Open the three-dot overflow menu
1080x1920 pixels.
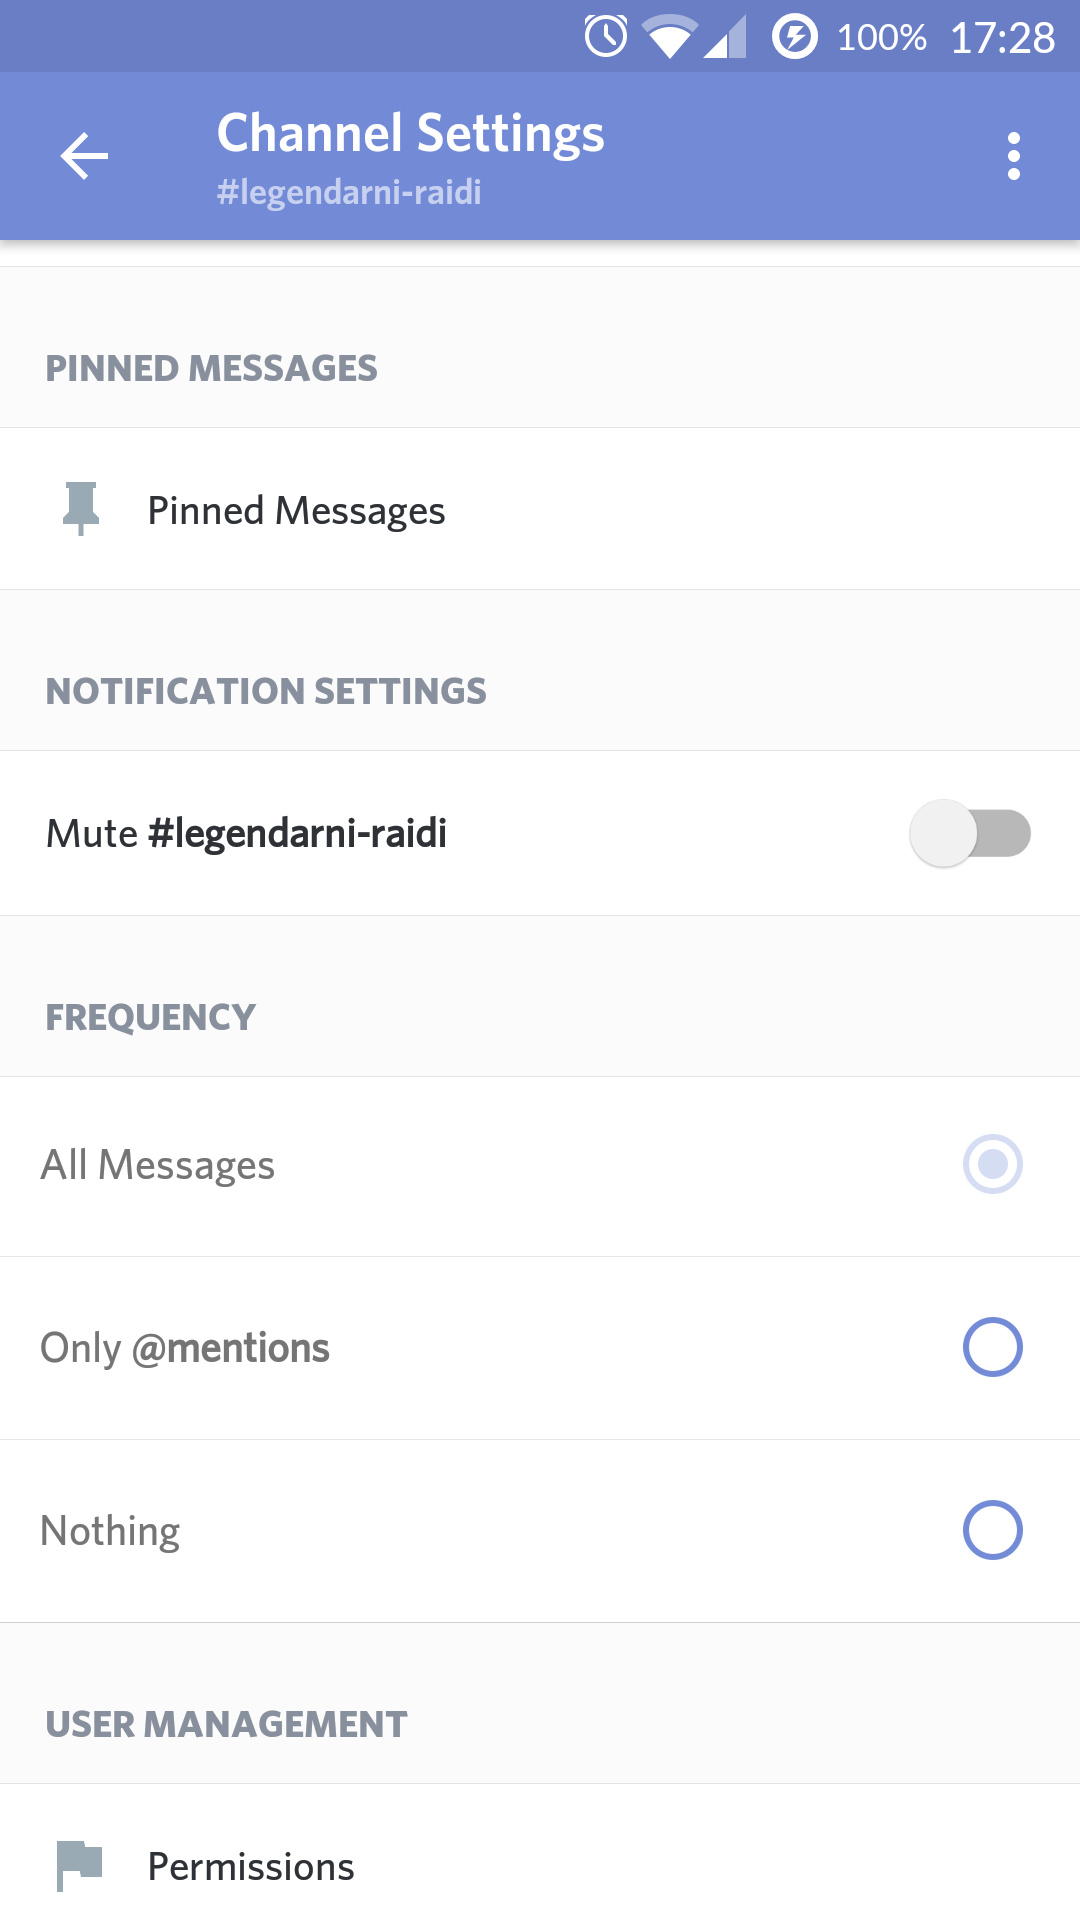(1014, 156)
